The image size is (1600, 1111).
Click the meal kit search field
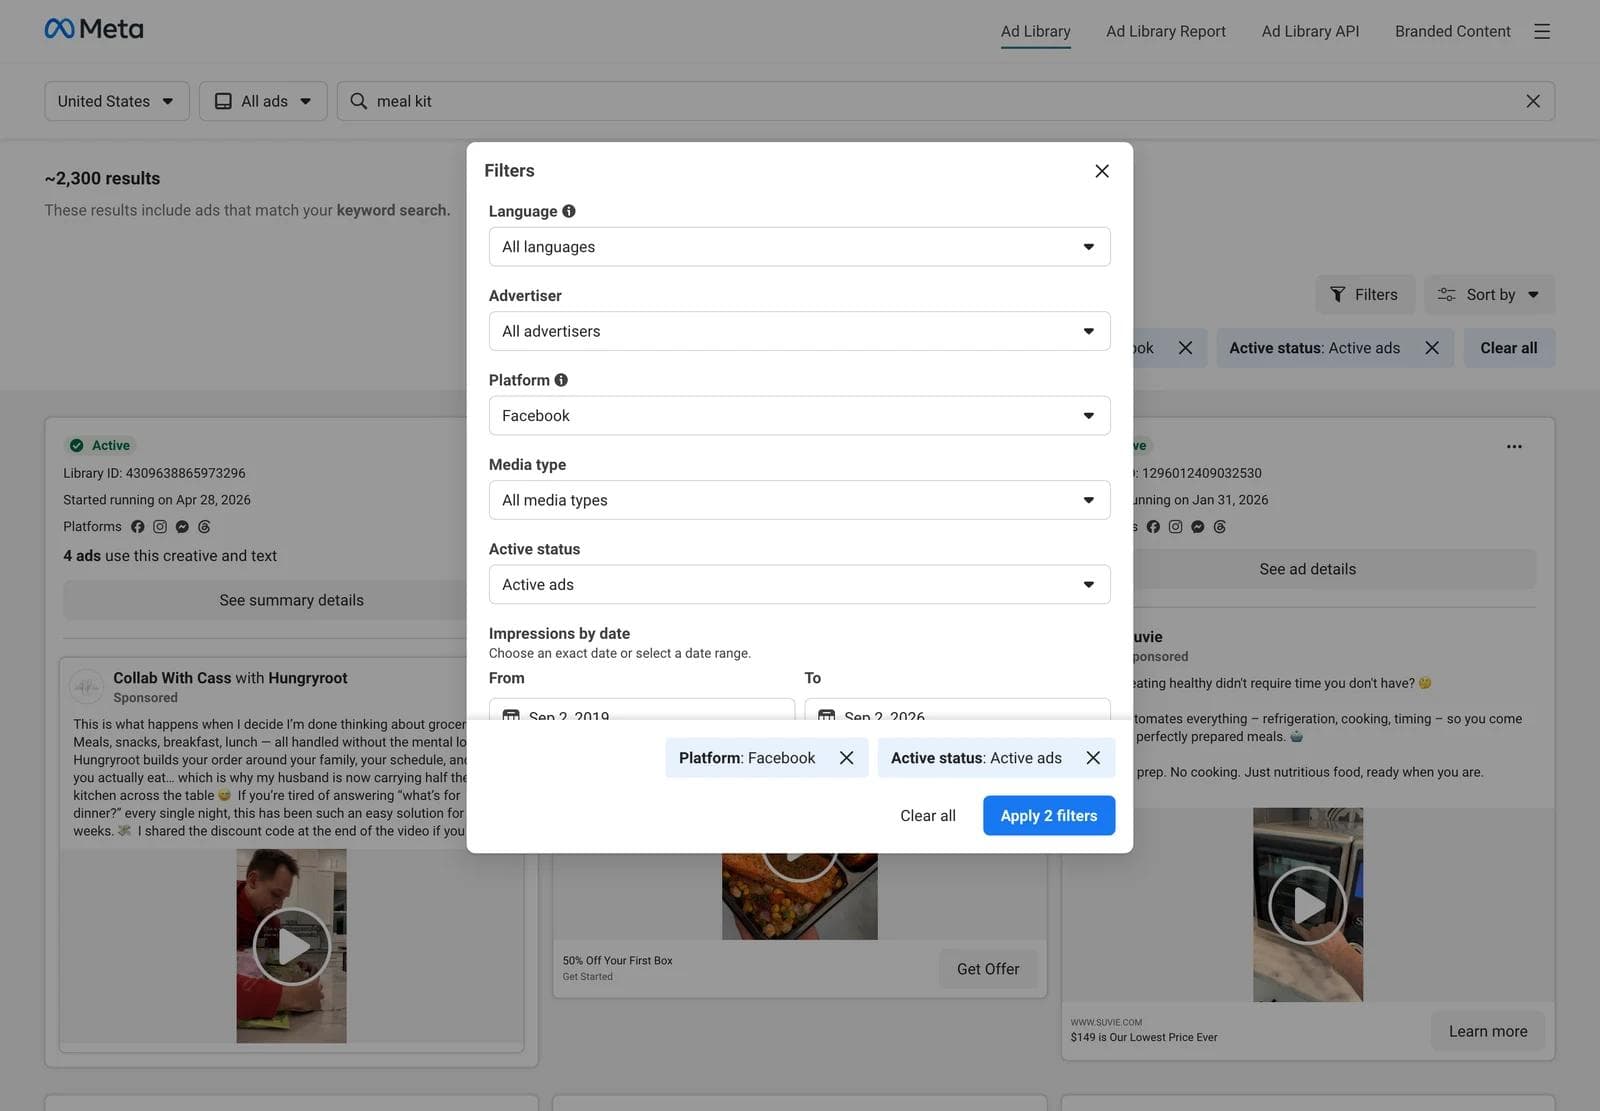coord(945,101)
